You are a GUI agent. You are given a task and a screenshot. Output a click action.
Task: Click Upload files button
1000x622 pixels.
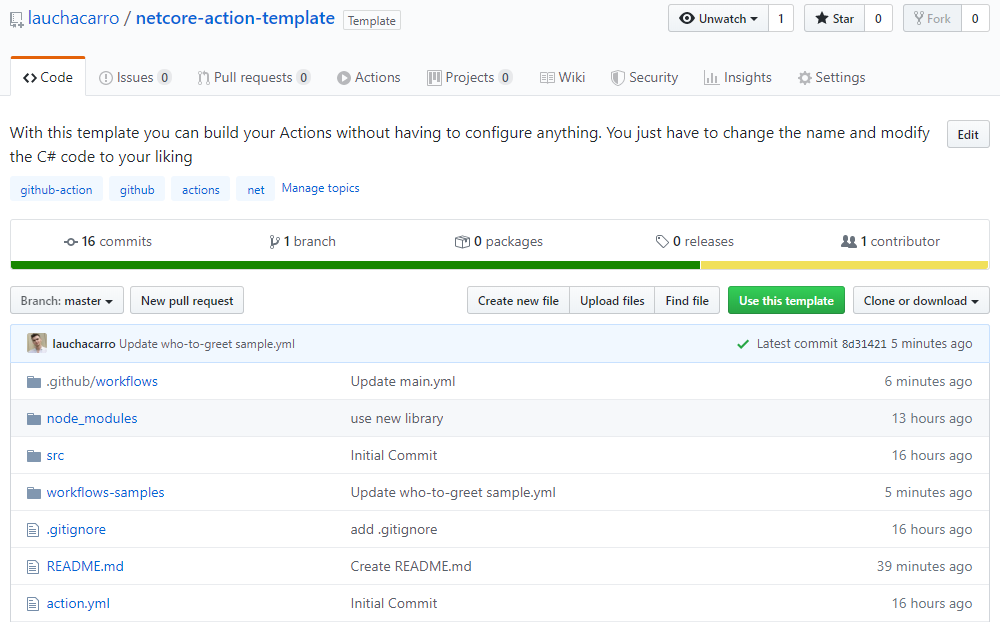(x=612, y=300)
